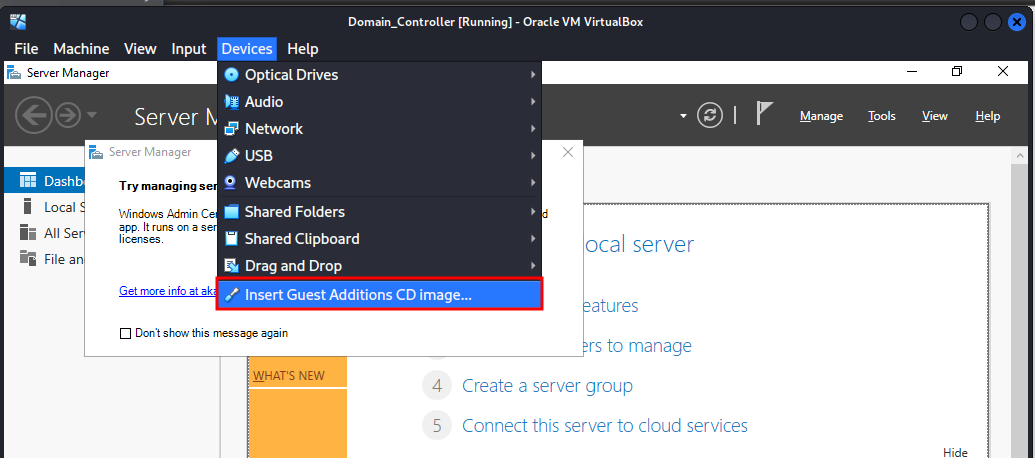Click the Shared Clipboard icon

231,239
